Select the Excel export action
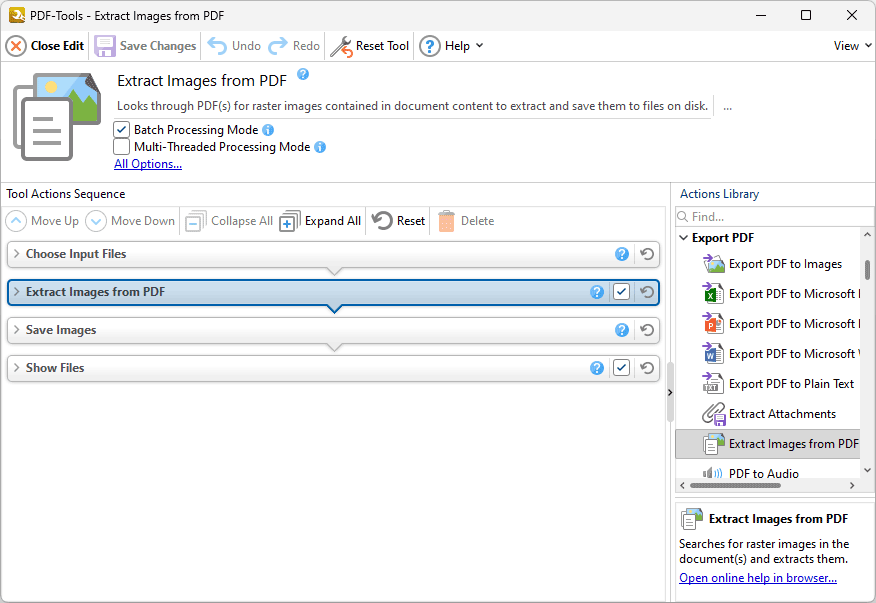This screenshot has width=876, height=603. pos(780,294)
